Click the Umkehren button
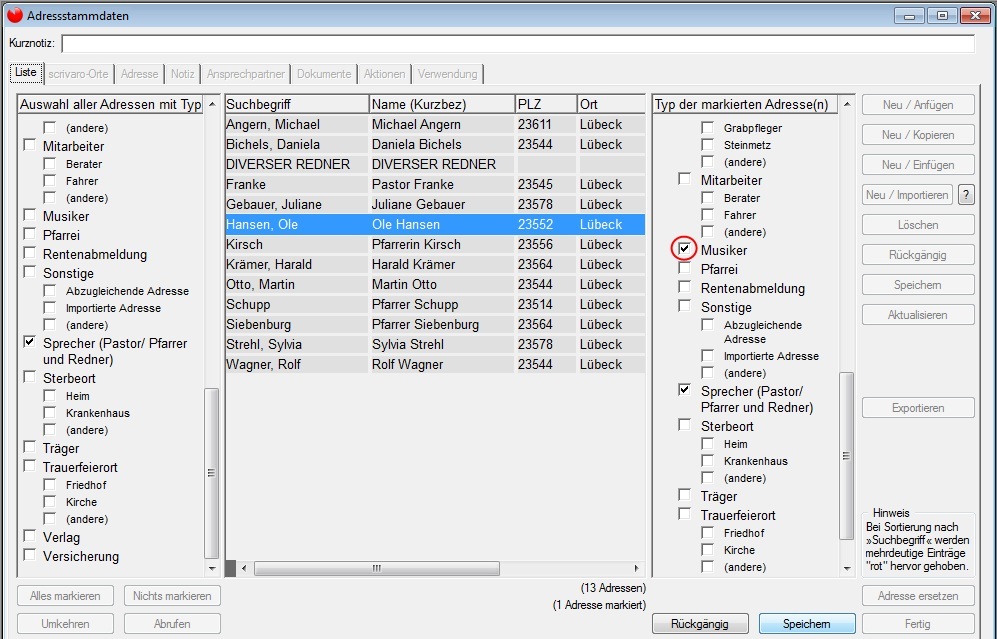Image resolution: width=997 pixels, height=639 pixels. point(65,624)
